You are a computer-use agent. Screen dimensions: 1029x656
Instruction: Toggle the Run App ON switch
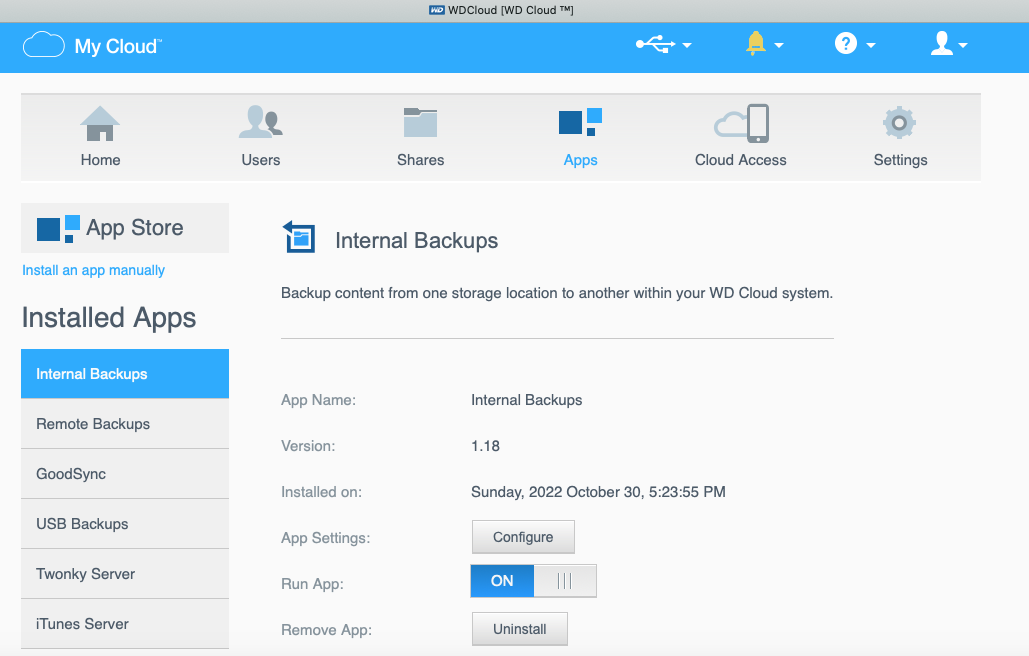click(534, 581)
